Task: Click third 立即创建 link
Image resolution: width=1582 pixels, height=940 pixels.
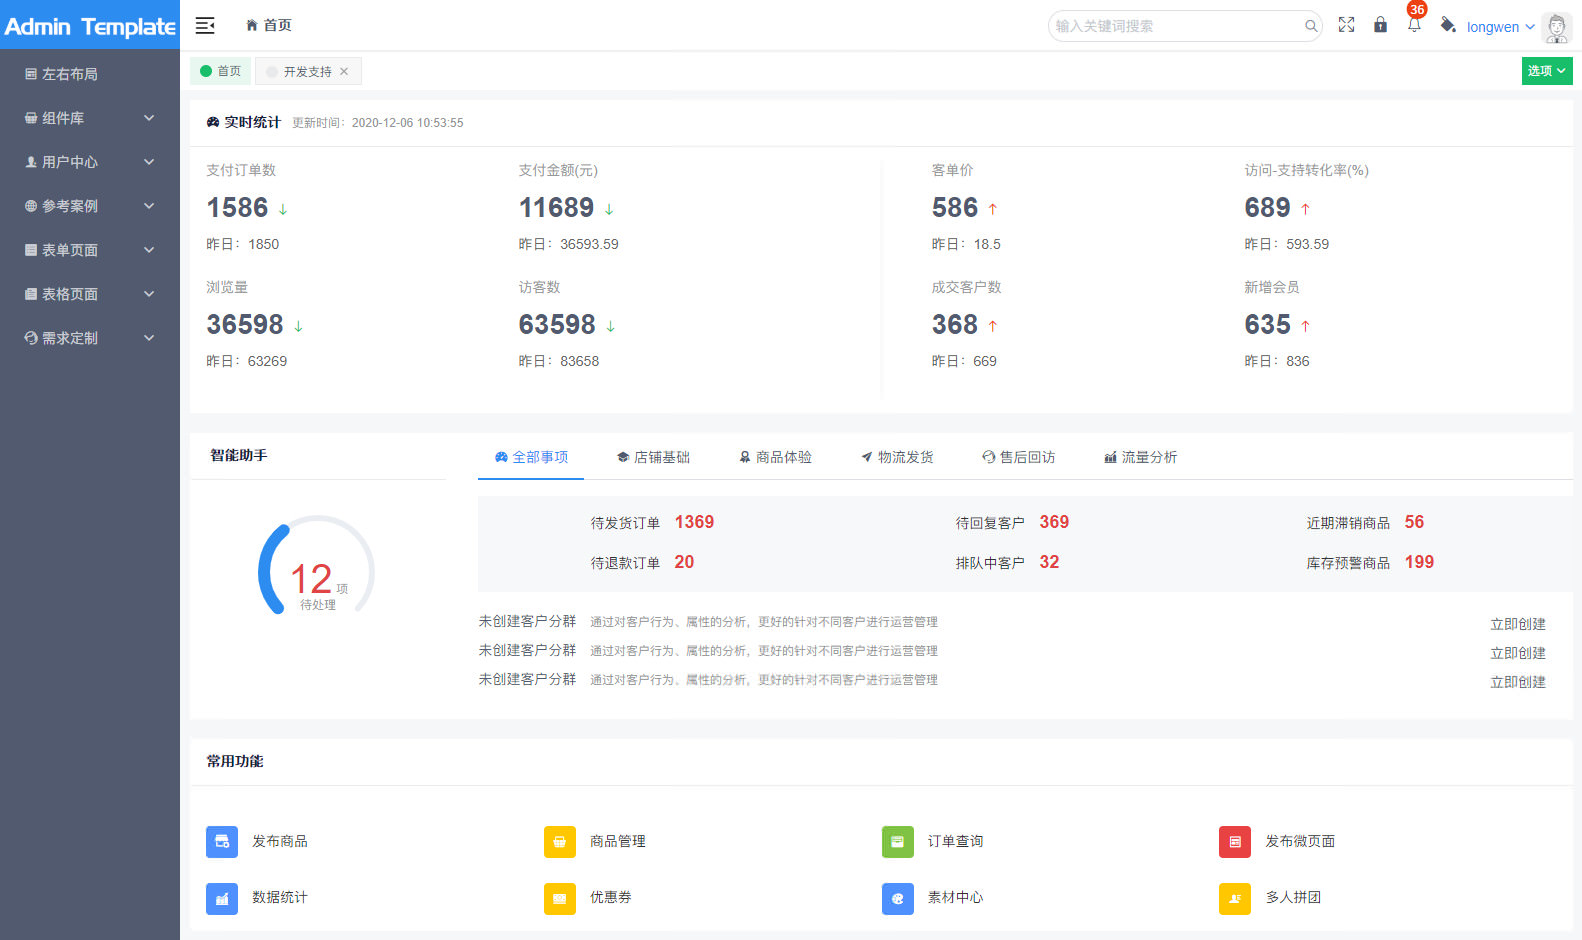Action: (1518, 682)
